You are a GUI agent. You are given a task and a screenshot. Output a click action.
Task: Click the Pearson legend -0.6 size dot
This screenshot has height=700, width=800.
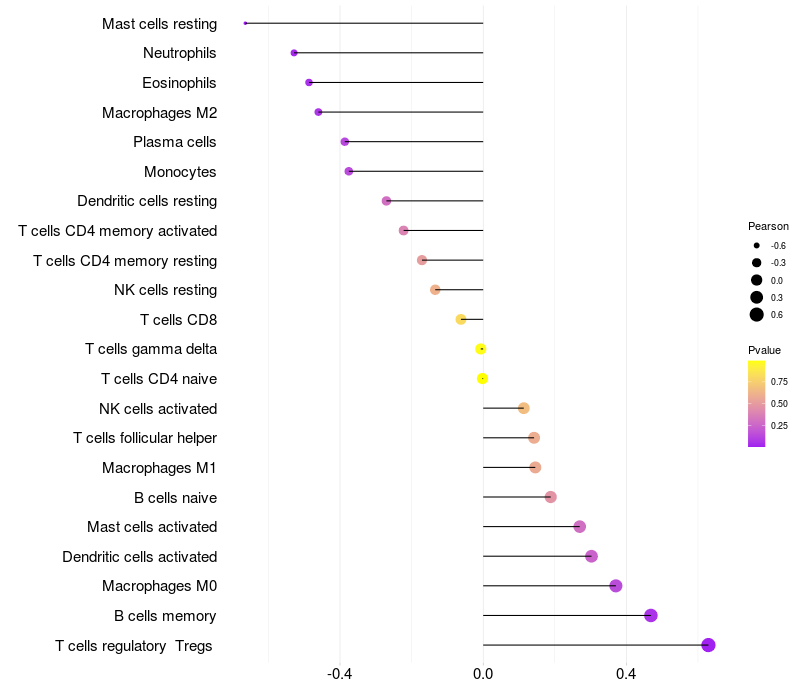click(757, 245)
